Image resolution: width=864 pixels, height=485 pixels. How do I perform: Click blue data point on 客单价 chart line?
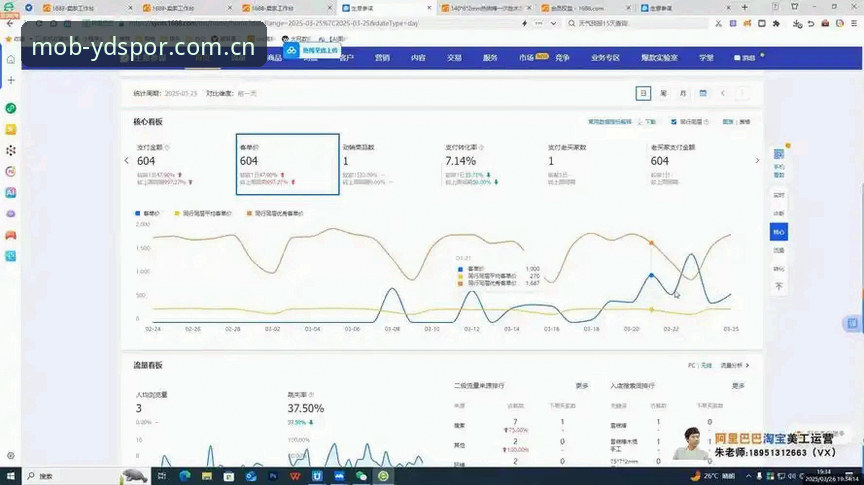coord(651,275)
